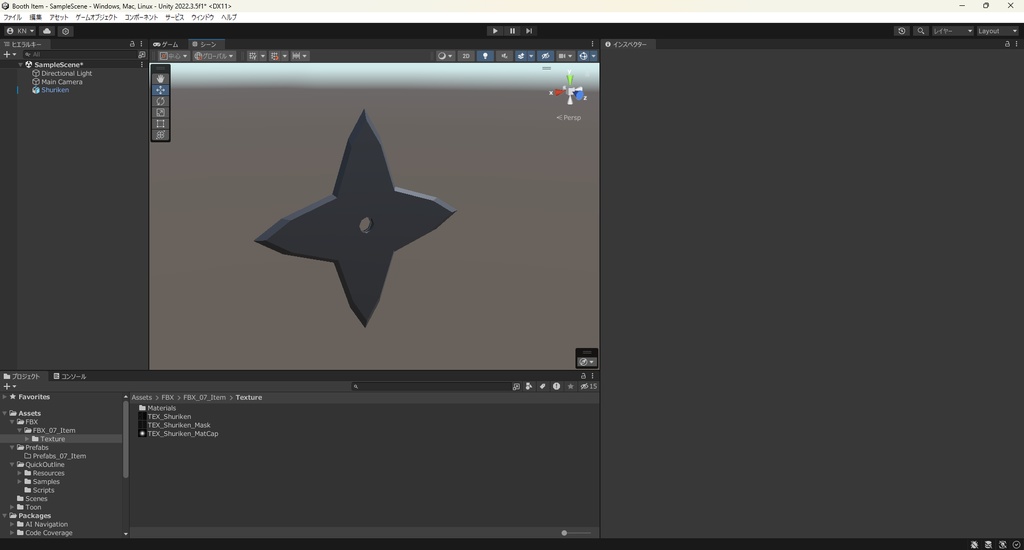Expand the Toon folder
1024x550 pixels.
[x=12, y=507]
